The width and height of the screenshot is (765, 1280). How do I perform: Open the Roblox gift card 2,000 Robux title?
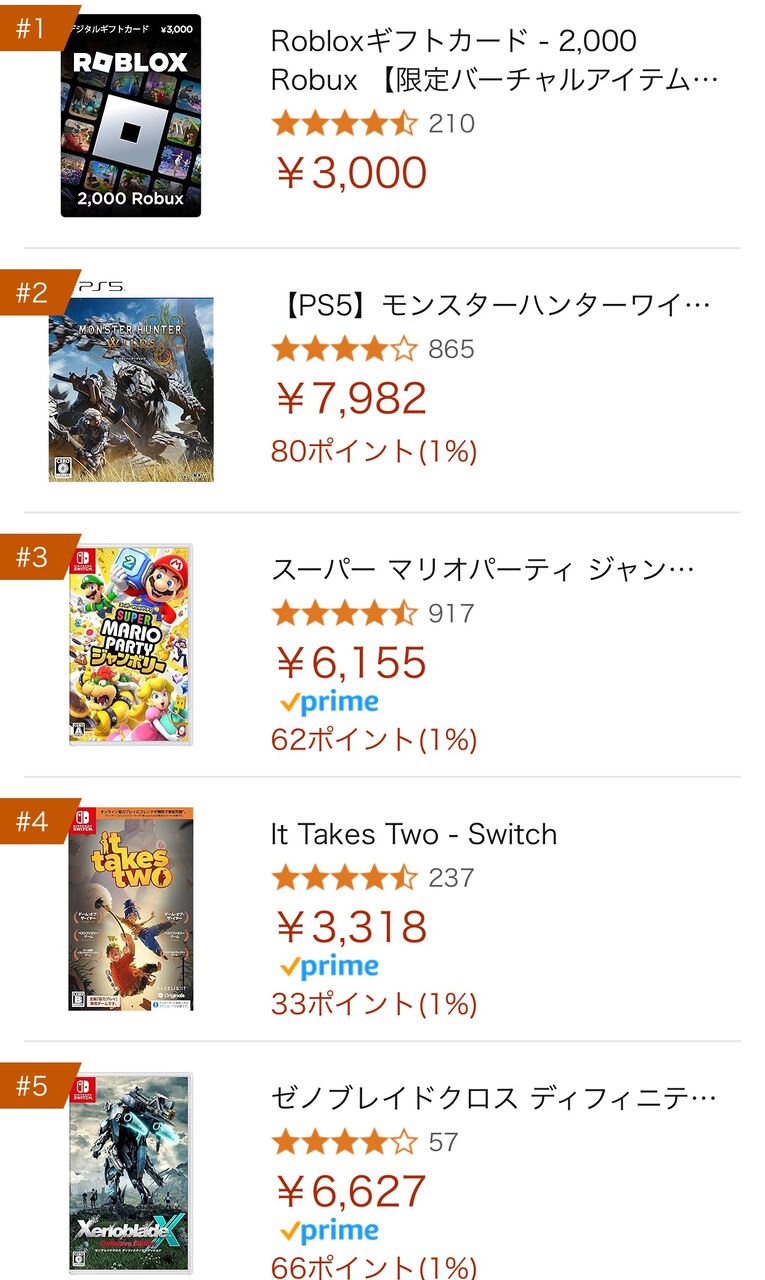494,60
